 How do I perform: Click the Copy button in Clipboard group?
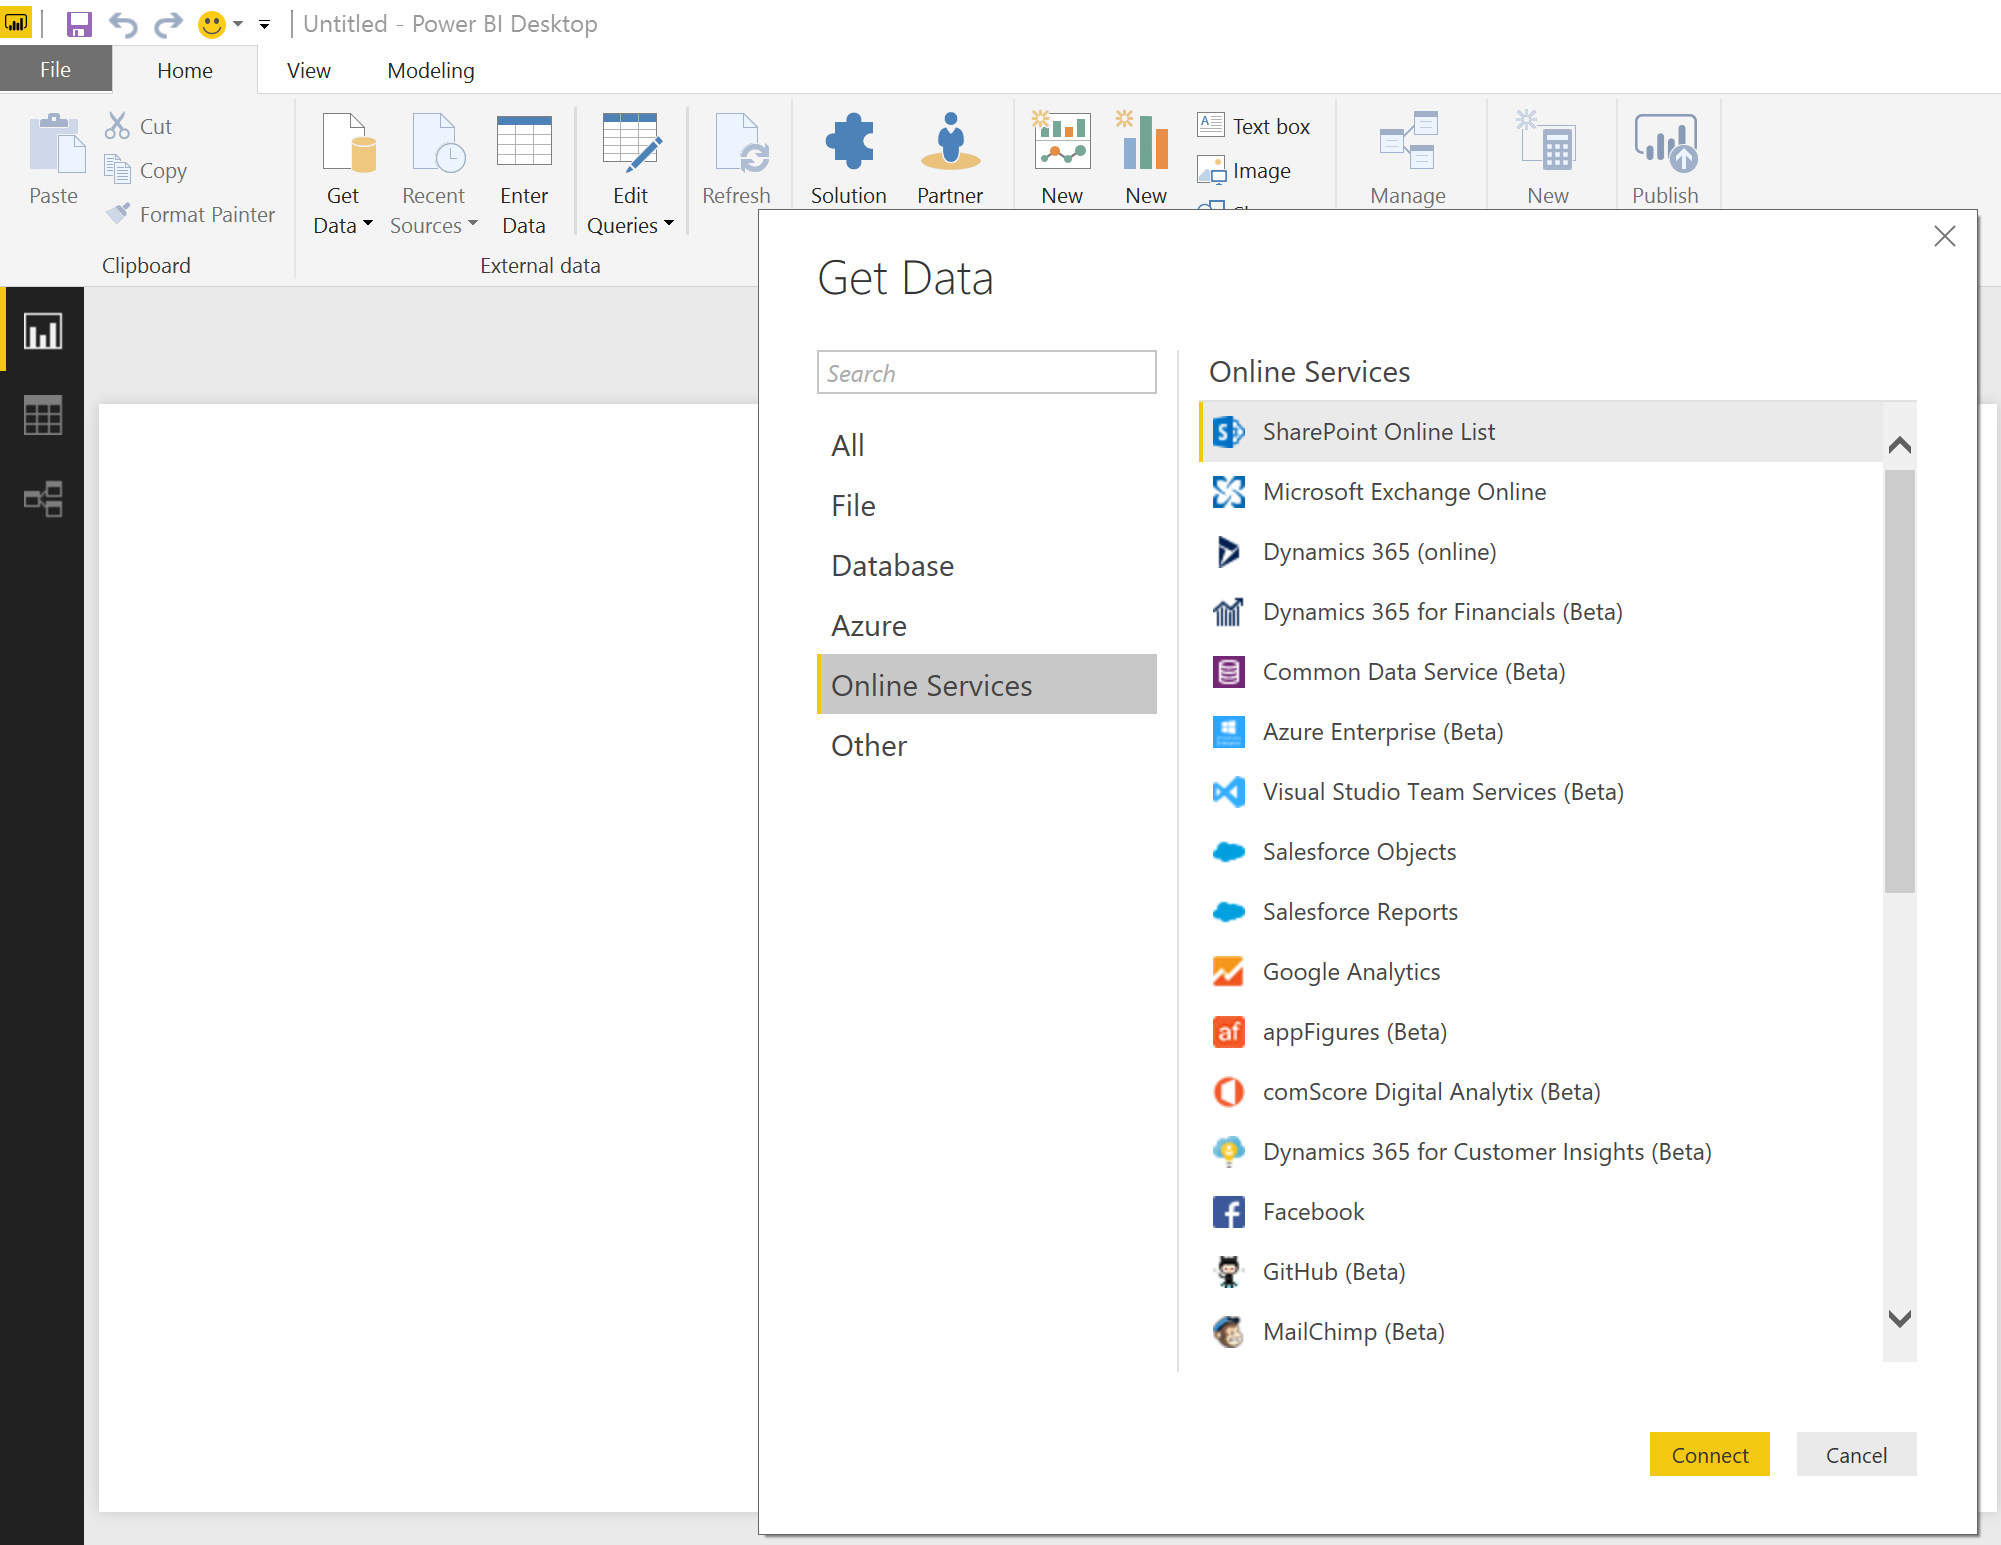pos(146,170)
